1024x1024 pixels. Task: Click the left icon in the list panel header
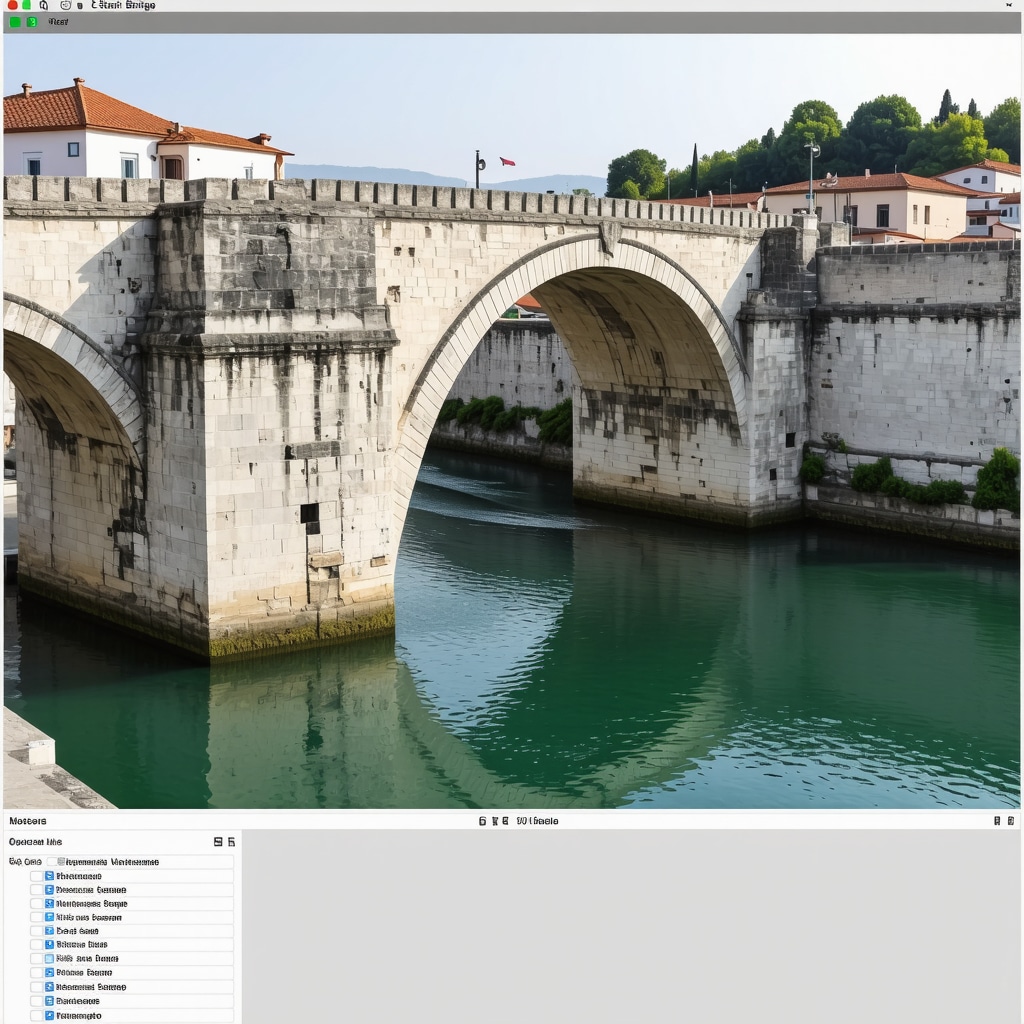point(218,842)
